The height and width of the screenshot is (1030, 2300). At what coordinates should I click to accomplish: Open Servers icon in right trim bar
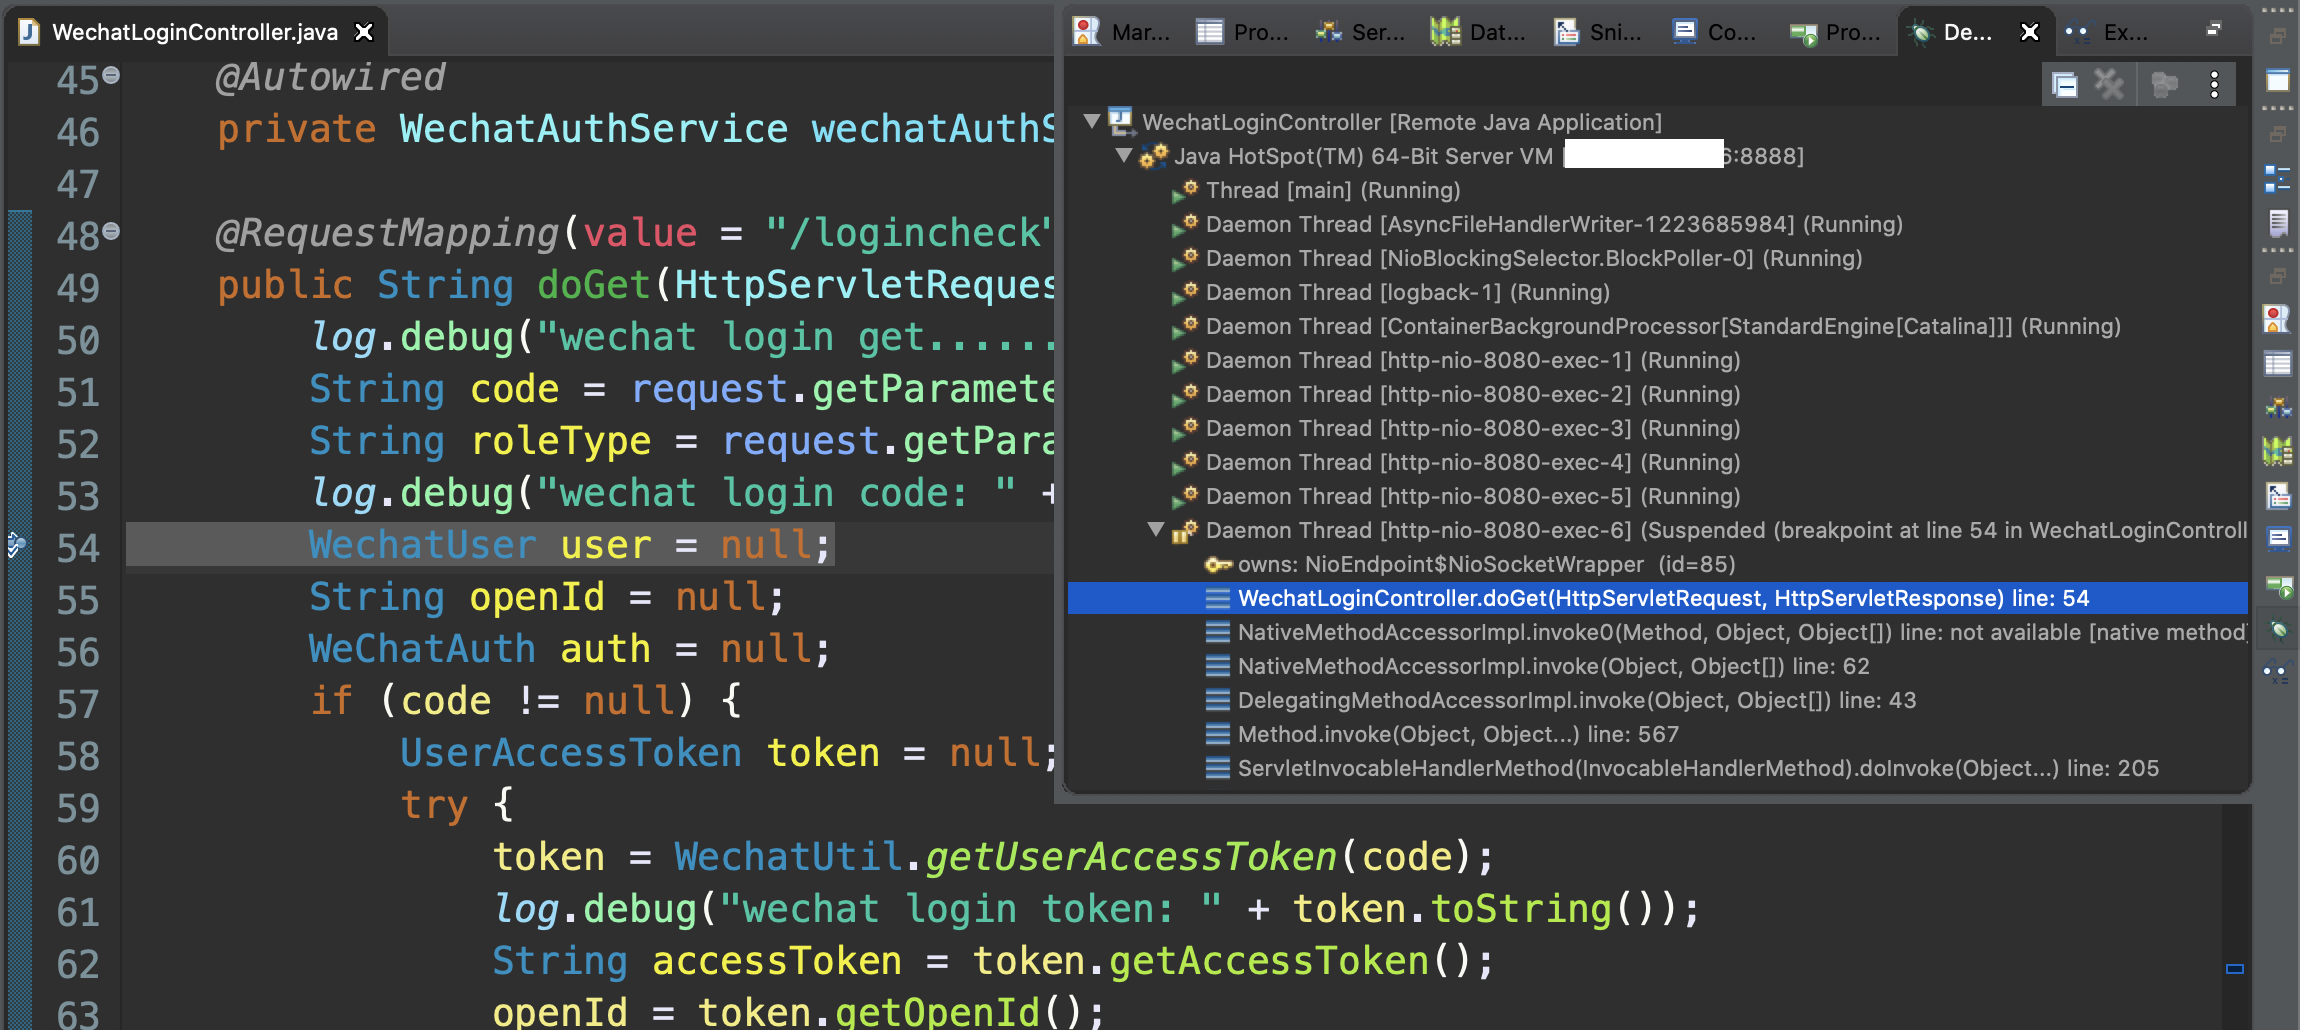tap(2278, 407)
